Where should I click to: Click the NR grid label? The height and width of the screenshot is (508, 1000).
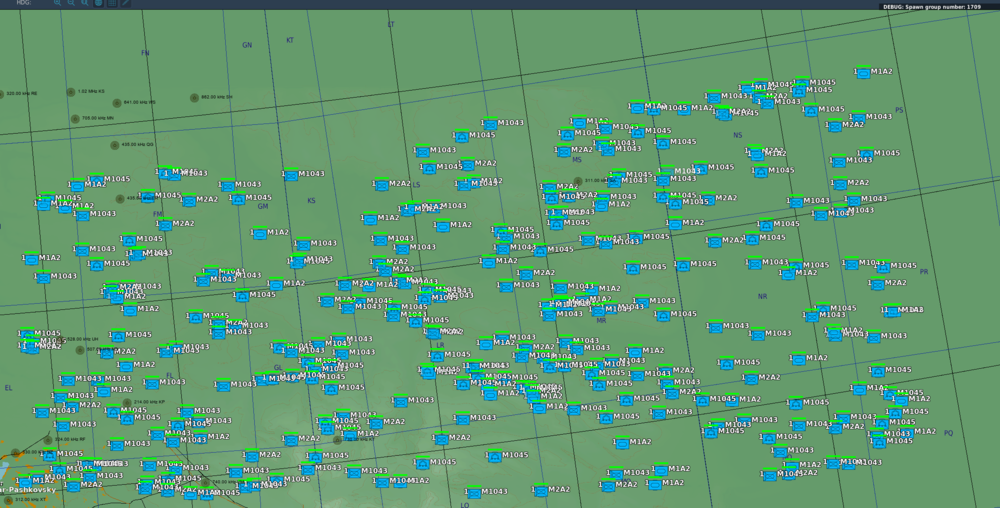762,296
